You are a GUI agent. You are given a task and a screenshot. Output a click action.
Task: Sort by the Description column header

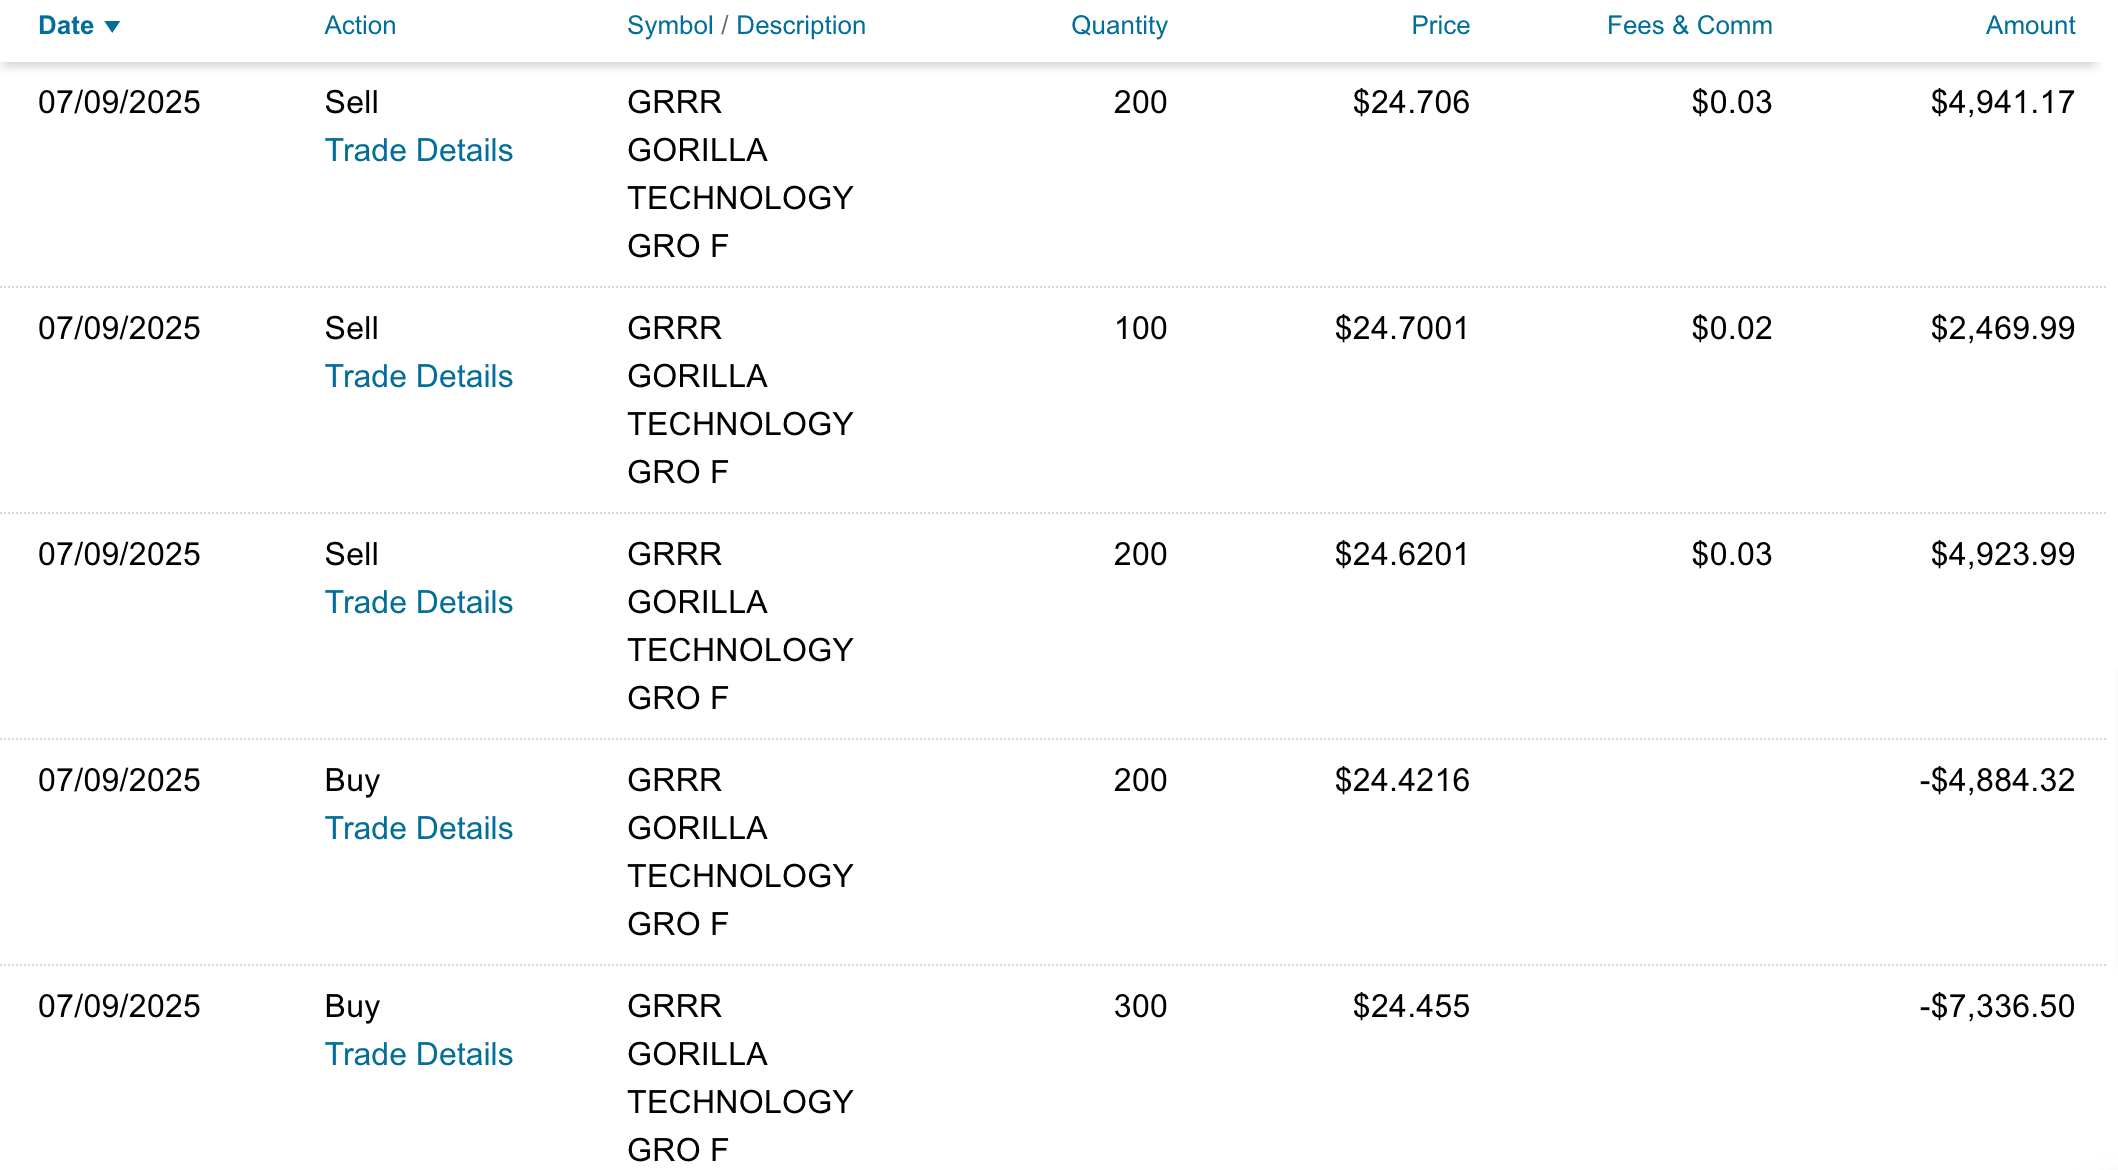click(x=800, y=26)
